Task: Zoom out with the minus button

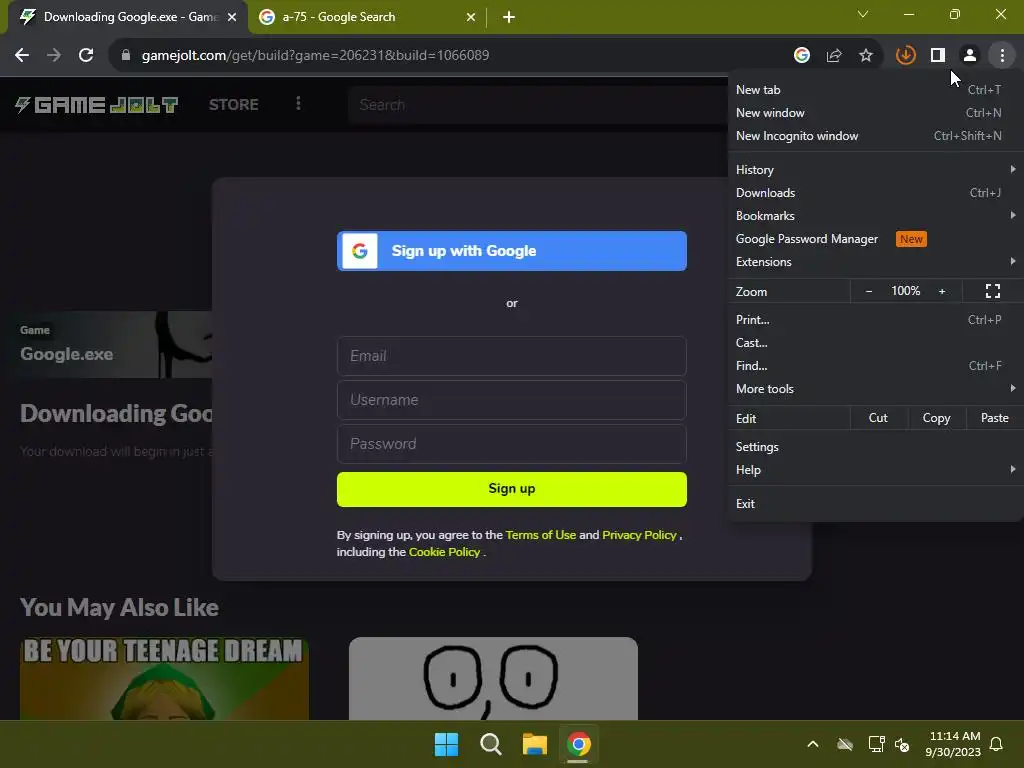Action: click(869, 291)
